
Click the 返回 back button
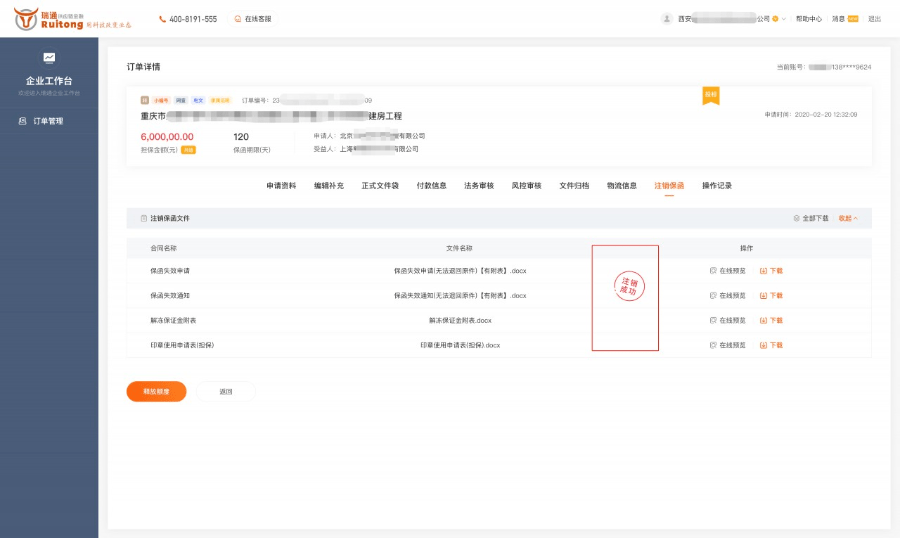point(226,392)
